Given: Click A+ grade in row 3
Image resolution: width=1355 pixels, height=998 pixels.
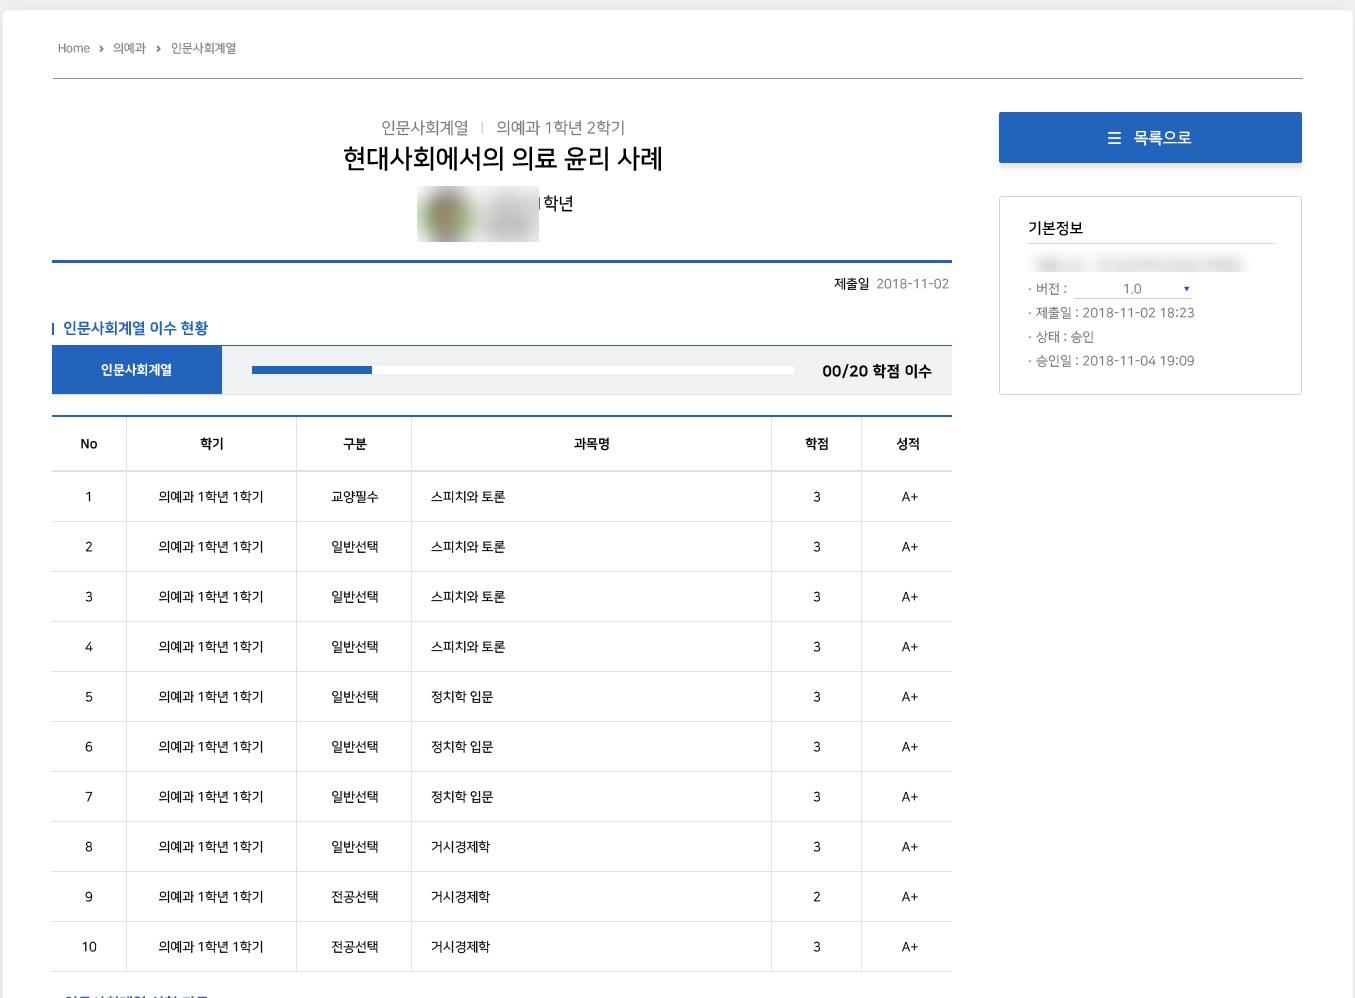Looking at the screenshot, I should (910, 597).
